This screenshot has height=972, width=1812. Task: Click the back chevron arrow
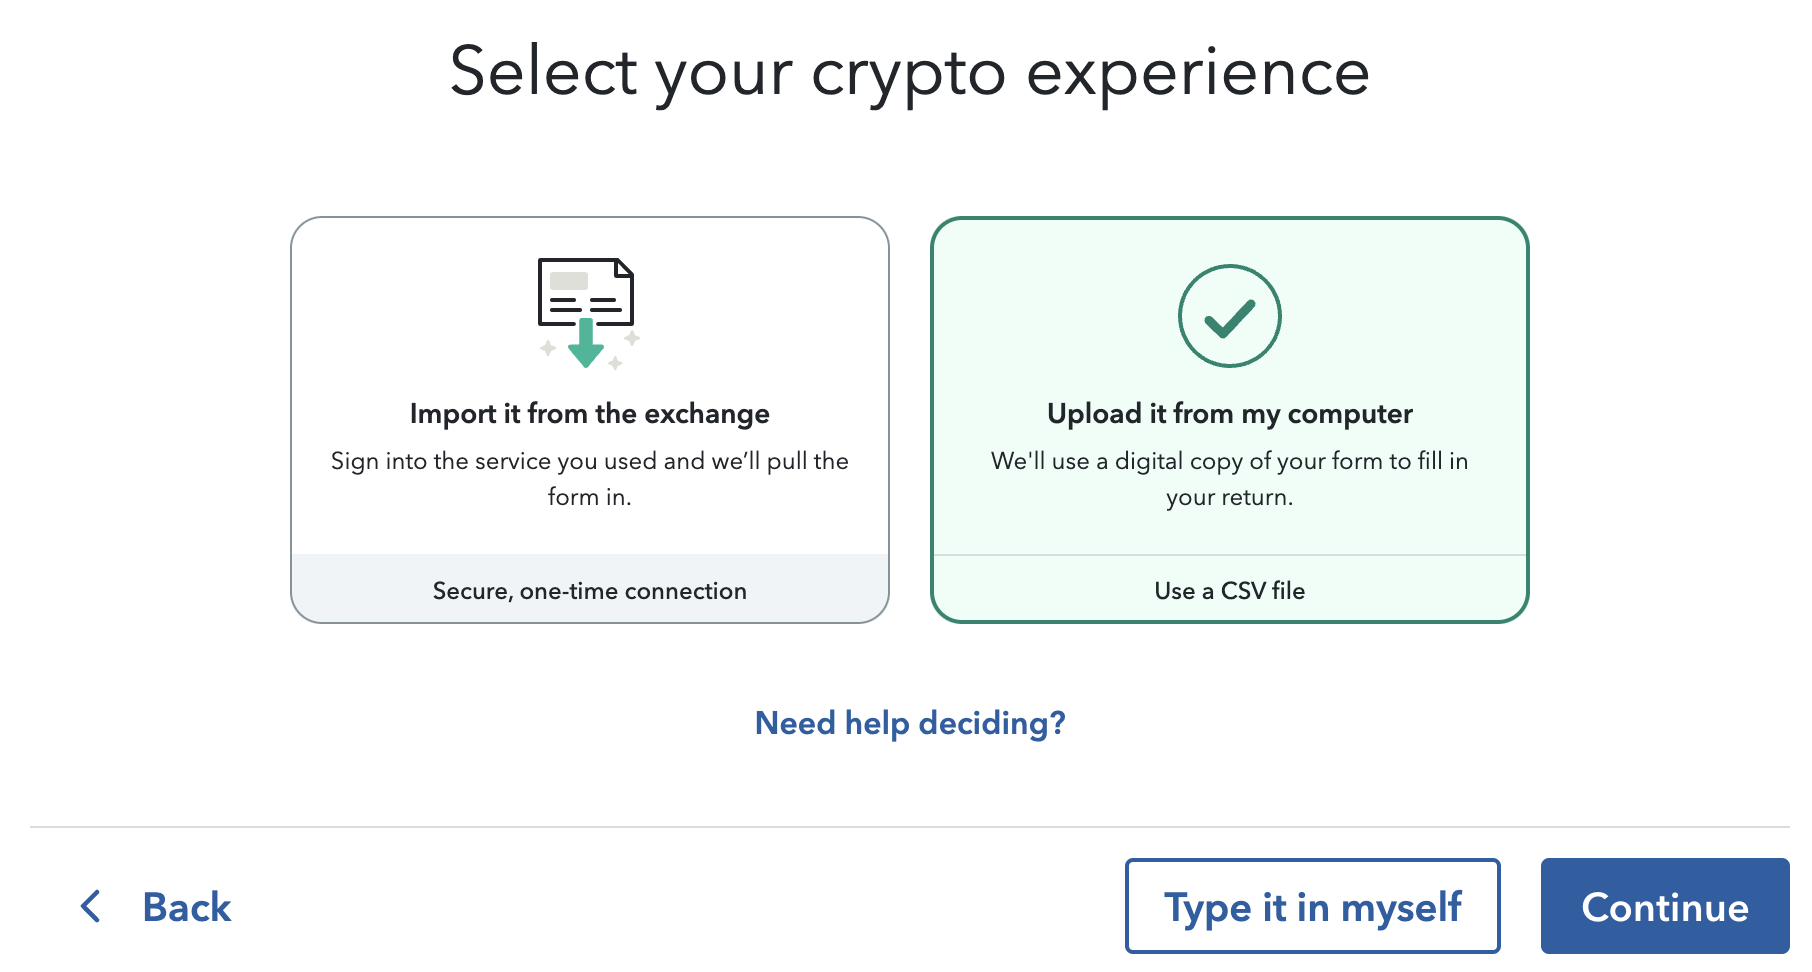pos(91,907)
